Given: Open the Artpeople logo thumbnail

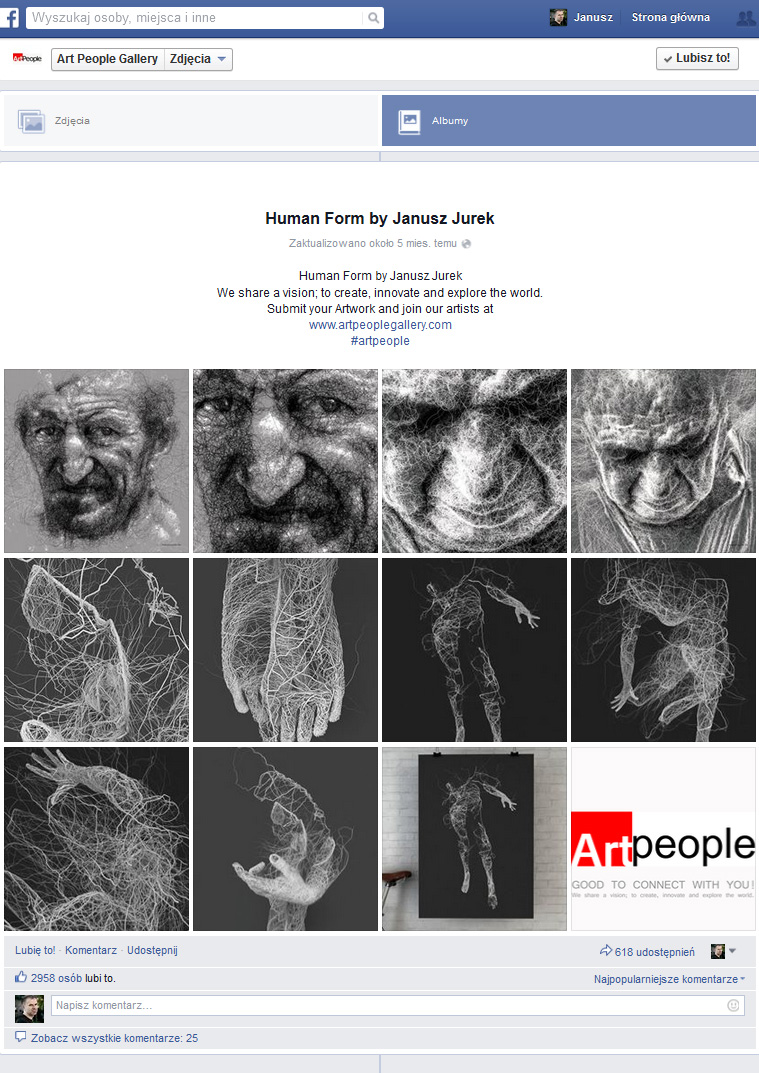Looking at the screenshot, I should coord(663,839).
